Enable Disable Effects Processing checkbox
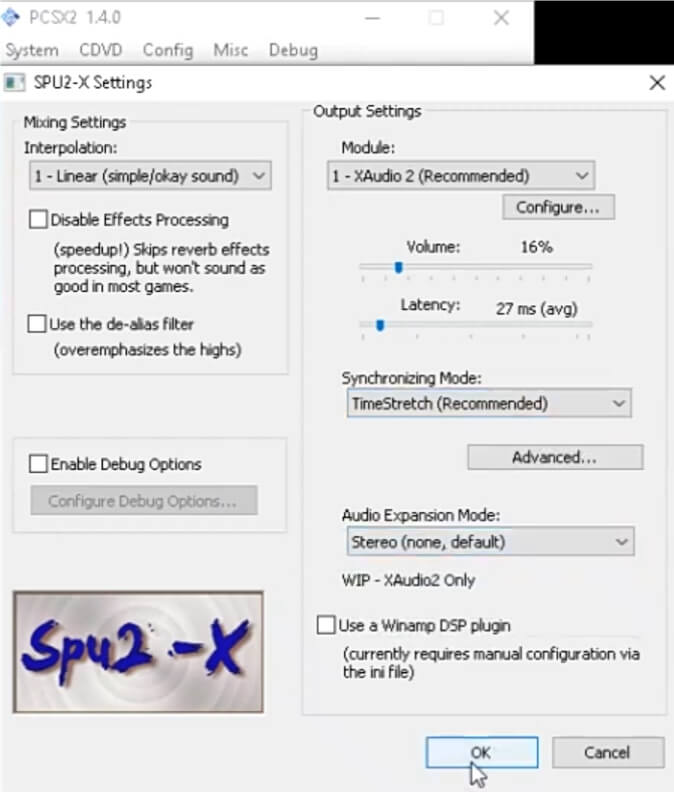674x792 pixels. [38, 220]
